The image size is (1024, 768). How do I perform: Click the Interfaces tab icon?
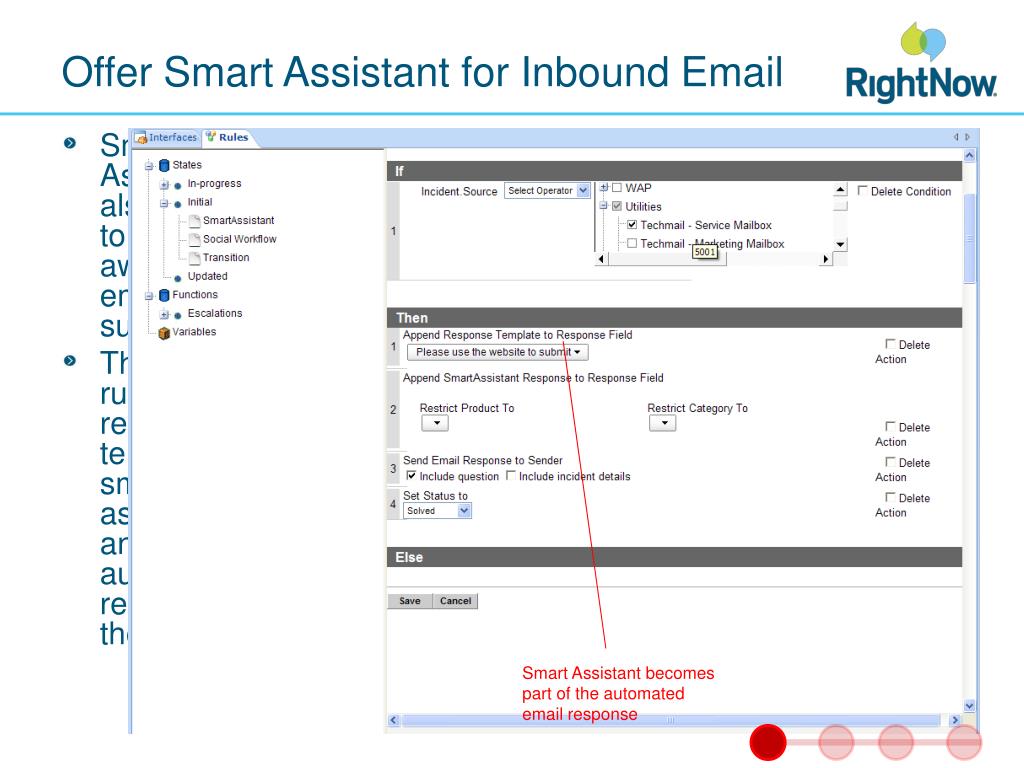[x=140, y=138]
